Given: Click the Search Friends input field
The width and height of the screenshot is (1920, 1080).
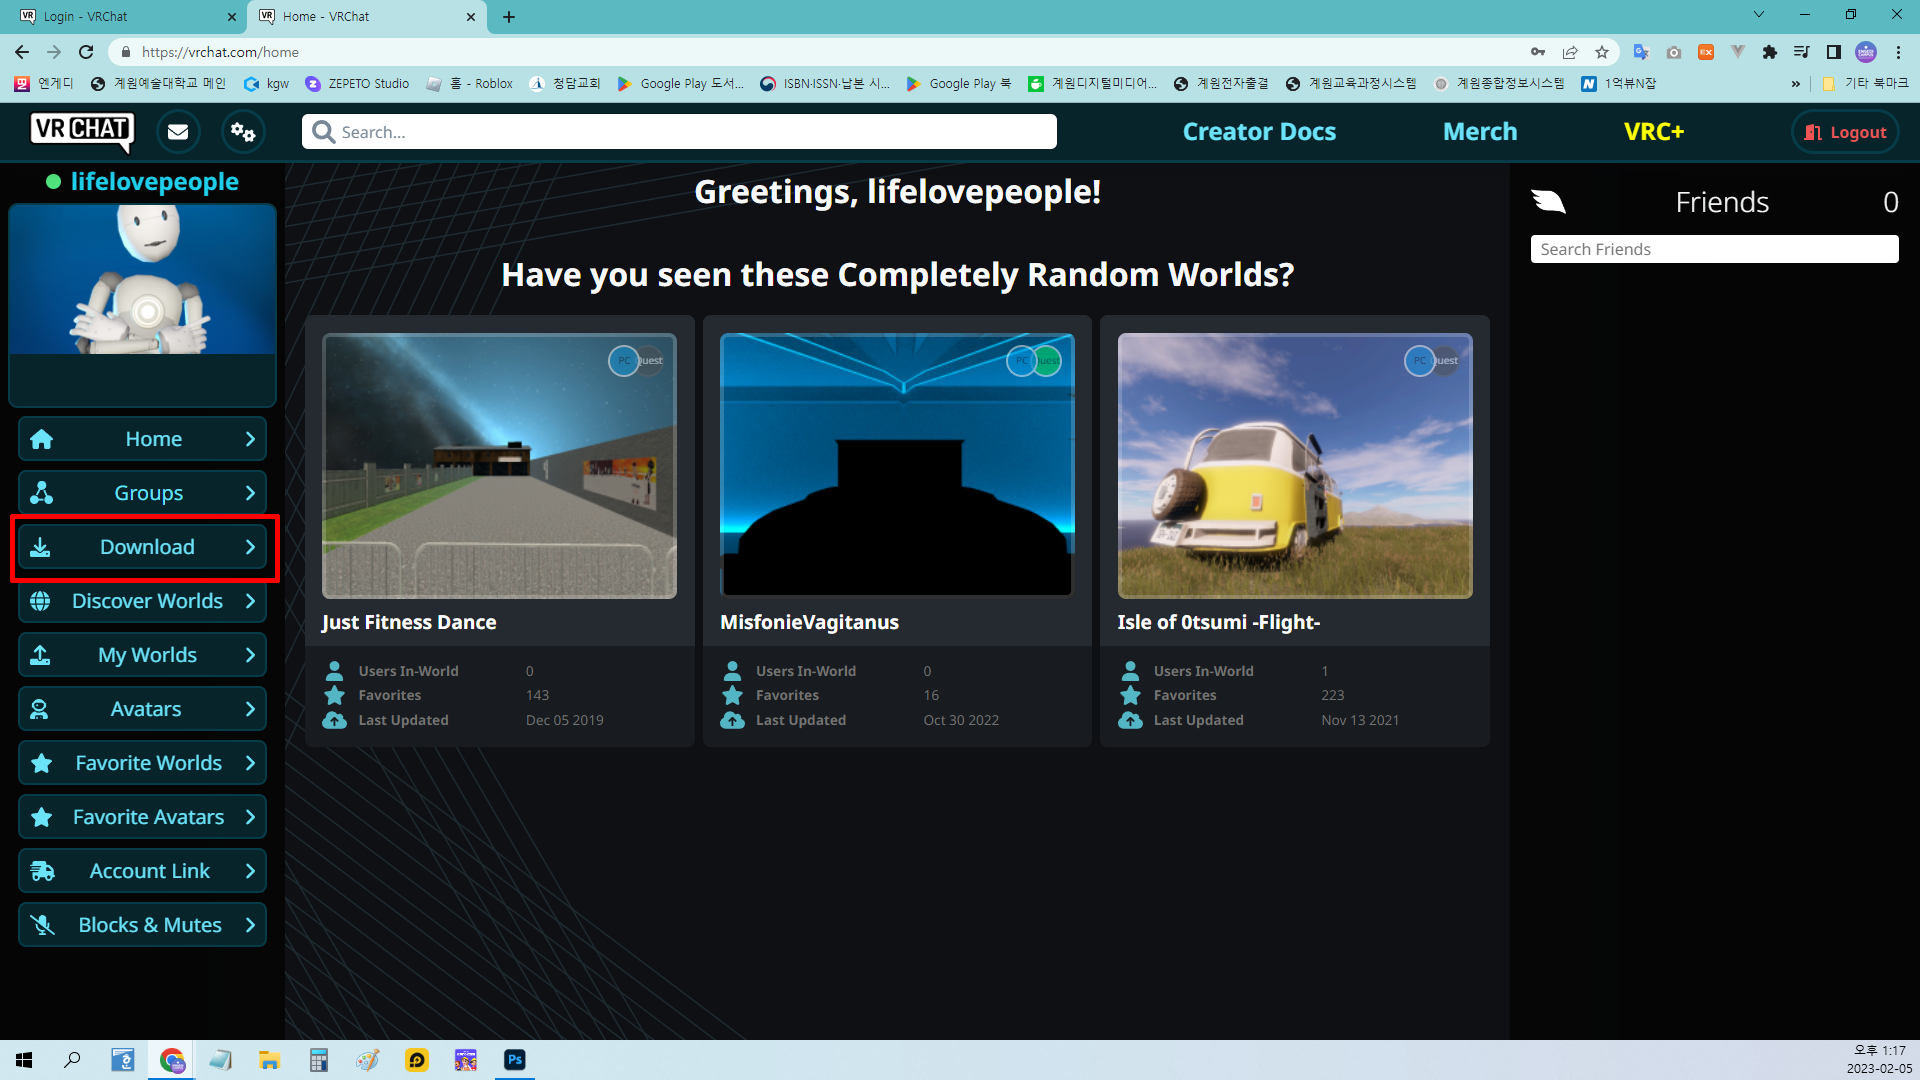Looking at the screenshot, I should pos(1714,249).
